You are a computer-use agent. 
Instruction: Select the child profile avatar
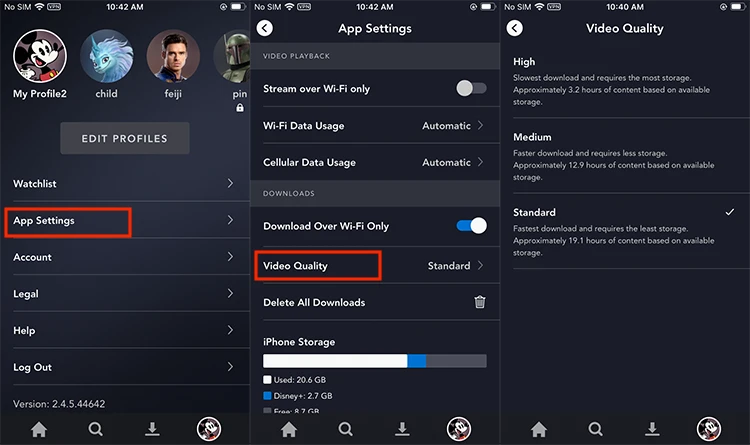click(107, 56)
